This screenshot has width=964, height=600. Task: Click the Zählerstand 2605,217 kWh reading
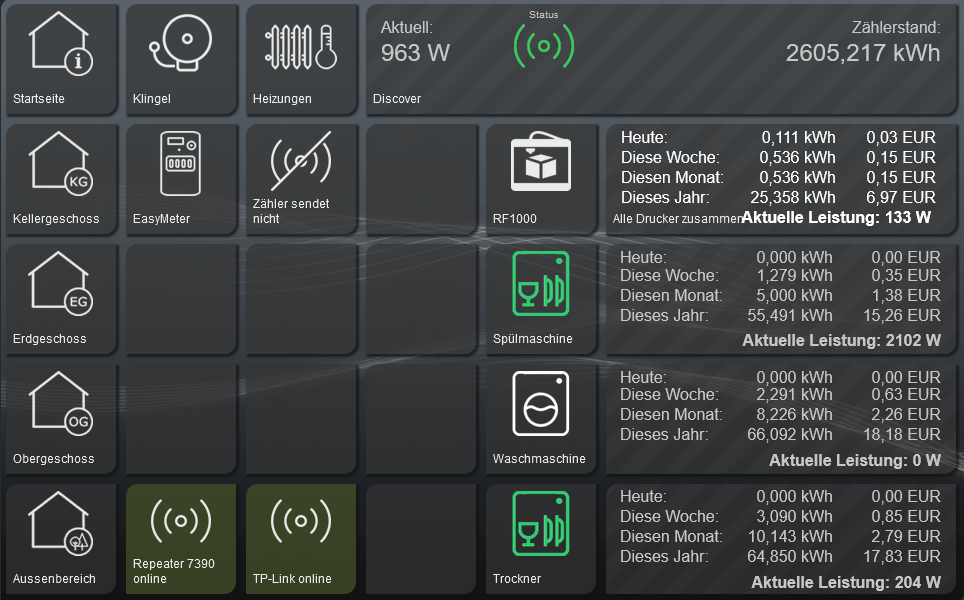tap(862, 53)
